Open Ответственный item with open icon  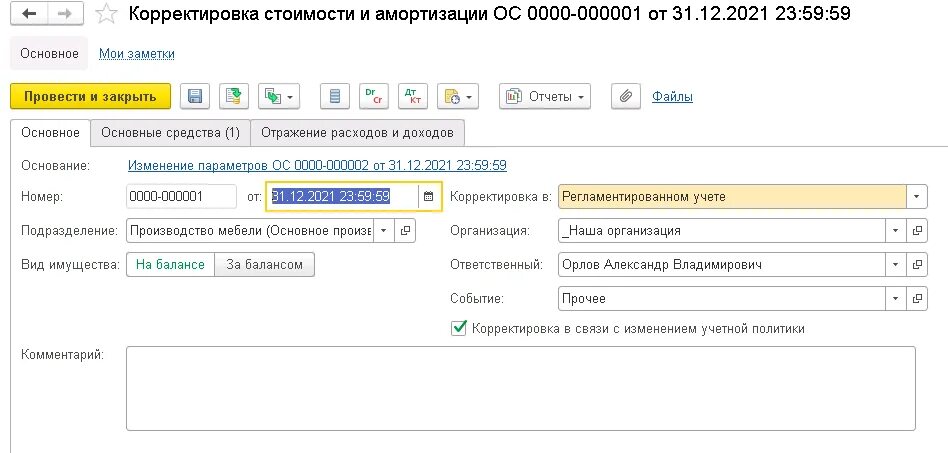coord(917,264)
